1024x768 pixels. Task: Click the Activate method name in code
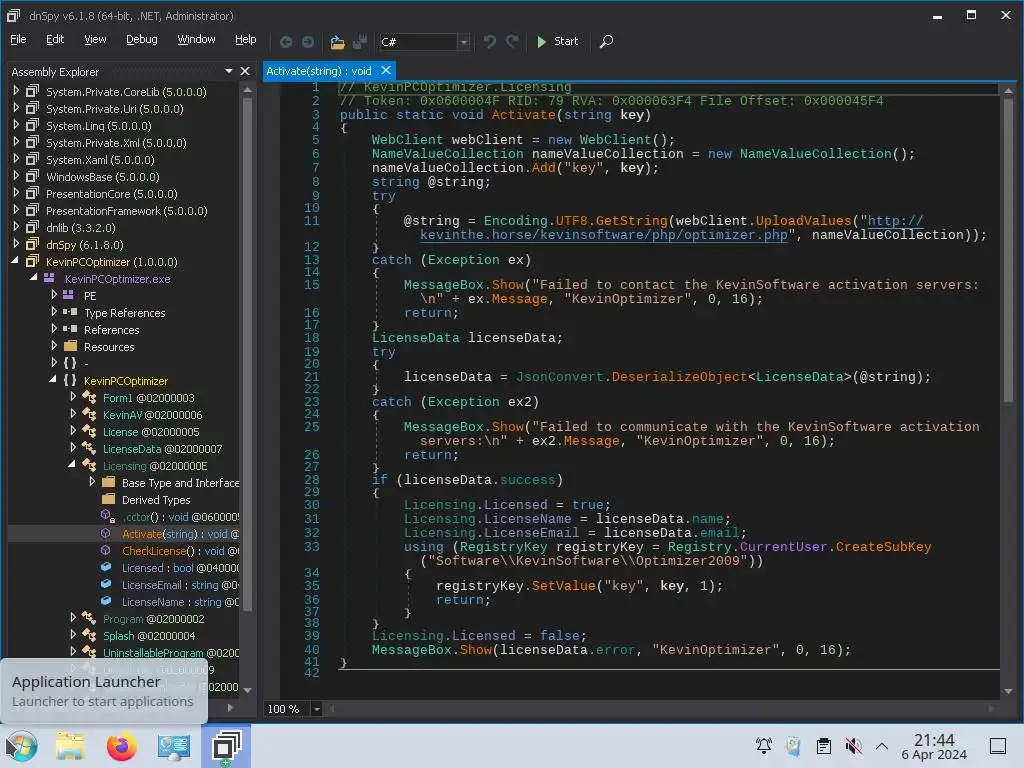523,115
